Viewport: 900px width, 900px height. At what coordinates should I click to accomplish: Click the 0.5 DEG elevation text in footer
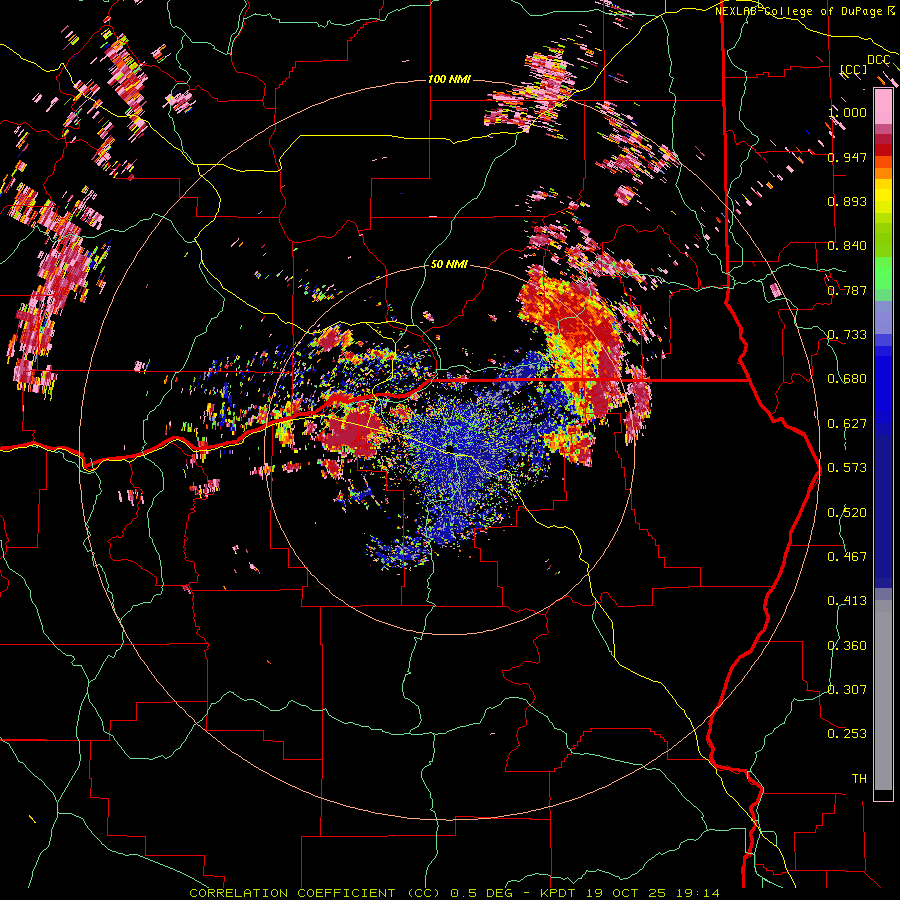tap(480, 893)
